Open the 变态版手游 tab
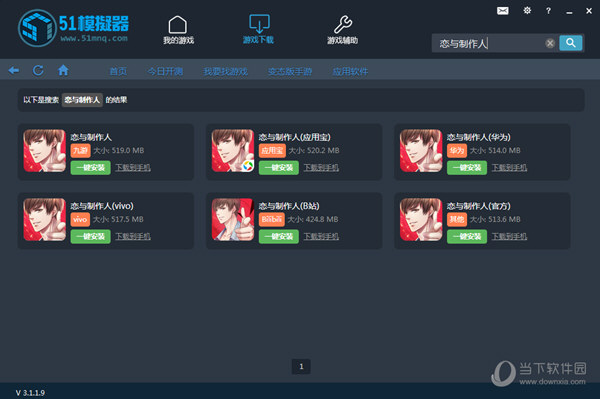The image size is (600, 399). pos(290,71)
